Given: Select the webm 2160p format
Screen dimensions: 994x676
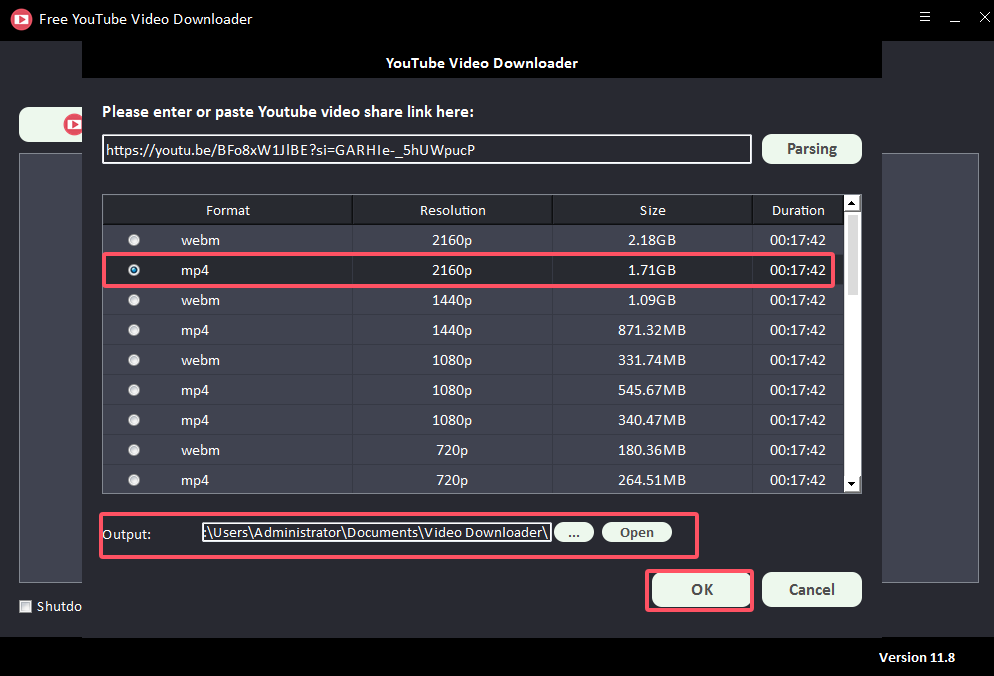Looking at the screenshot, I should pyautogui.click(x=133, y=240).
